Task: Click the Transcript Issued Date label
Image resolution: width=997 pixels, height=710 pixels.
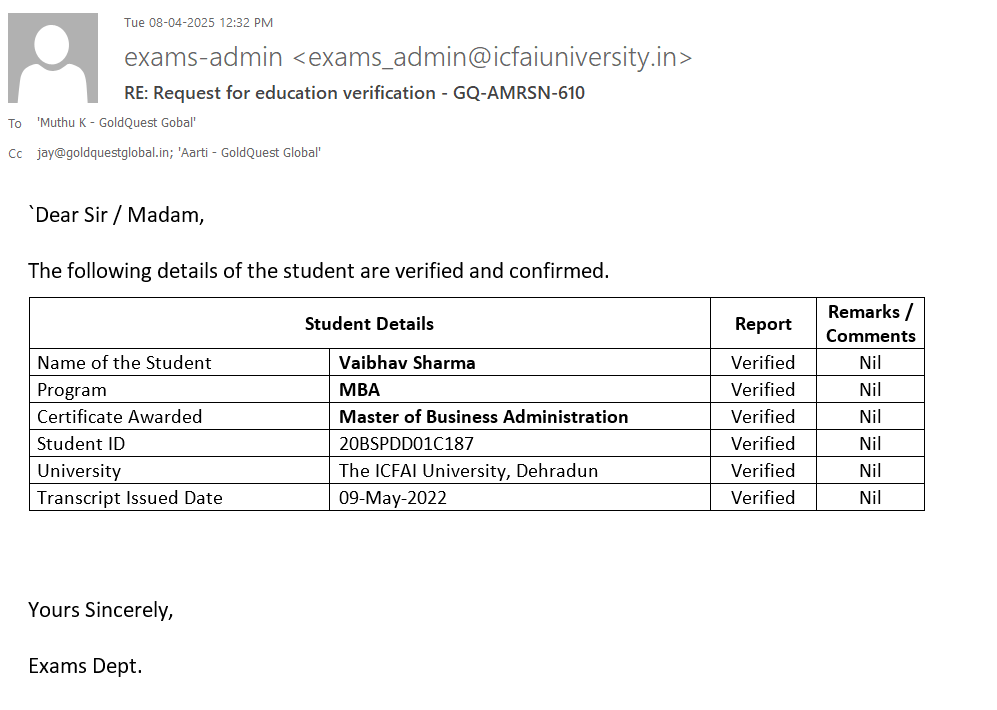Action: [130, 498]
